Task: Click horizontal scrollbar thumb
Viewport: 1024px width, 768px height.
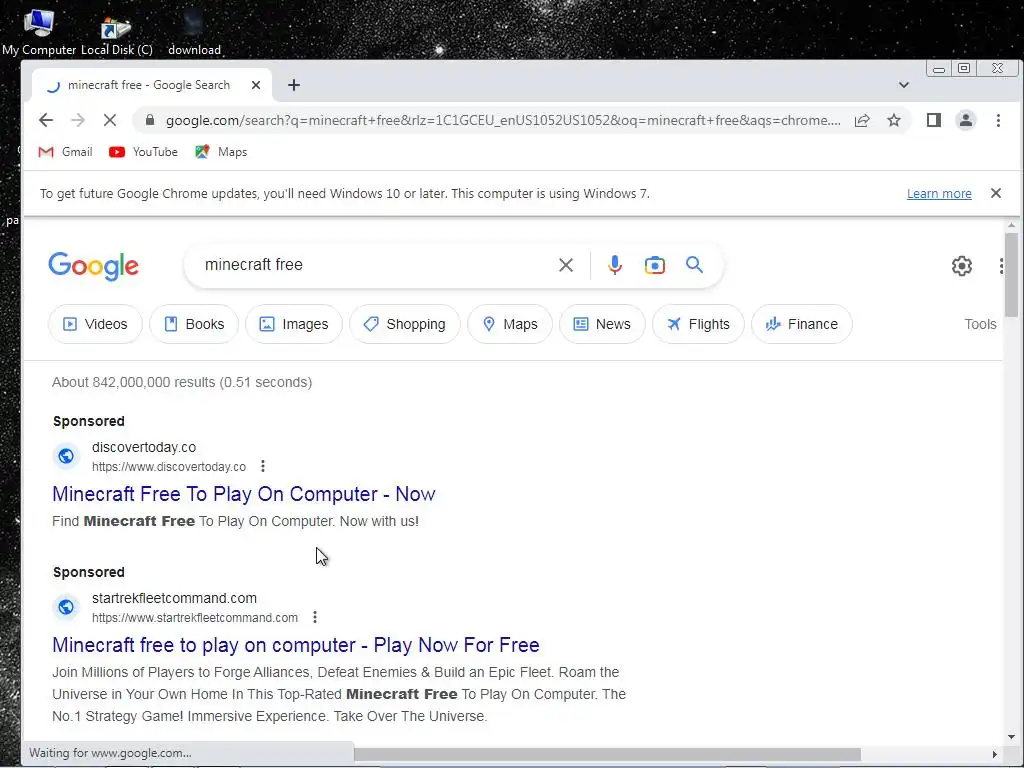Action: [x=607, y=754]
